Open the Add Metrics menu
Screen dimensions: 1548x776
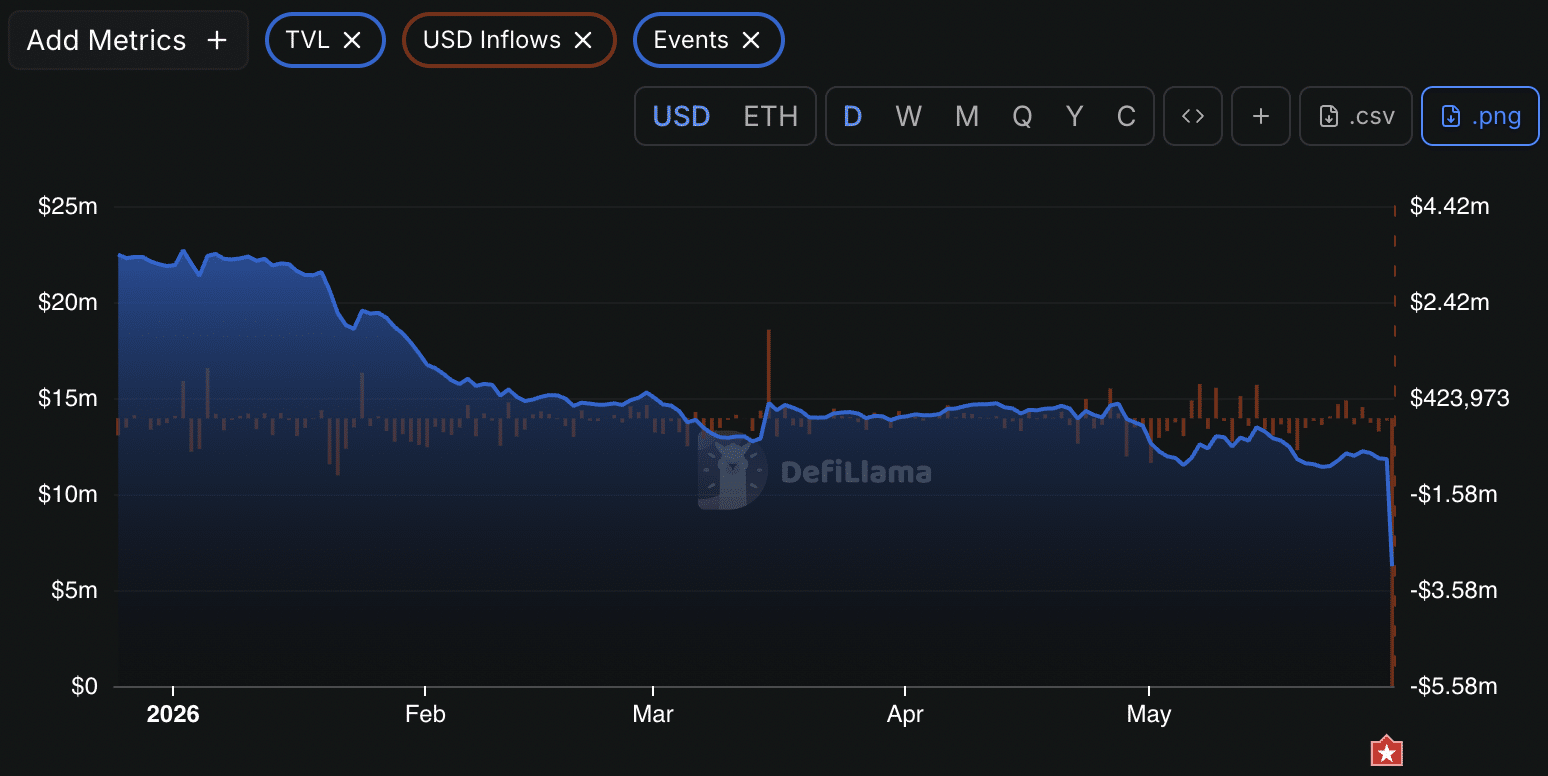[128, 40]
